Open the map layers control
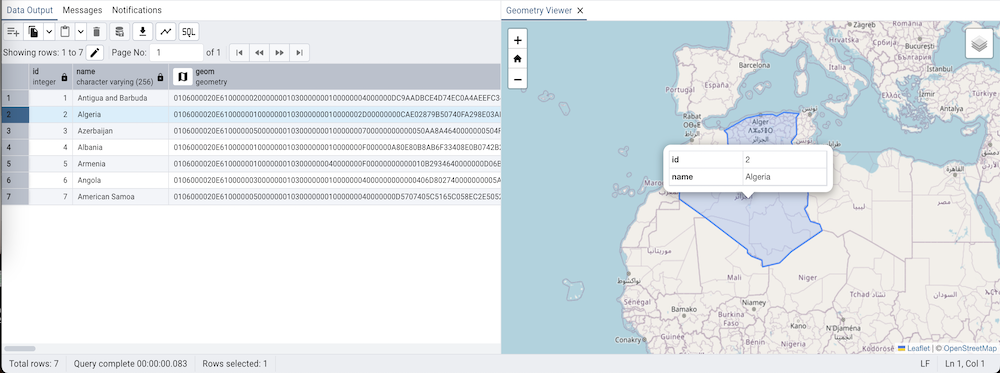Image resolution: width=1000 pixels, height=373 pixels. click(979, 44)
